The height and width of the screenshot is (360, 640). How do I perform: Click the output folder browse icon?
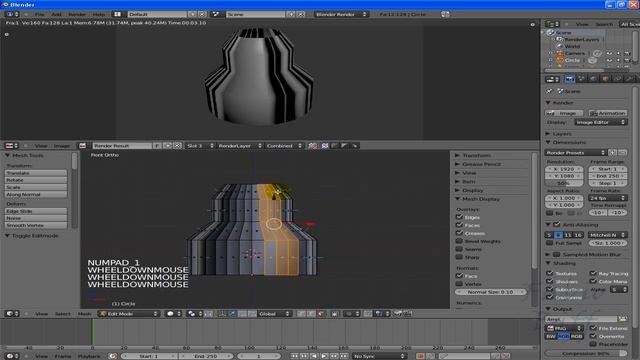(x=622, y=319)
